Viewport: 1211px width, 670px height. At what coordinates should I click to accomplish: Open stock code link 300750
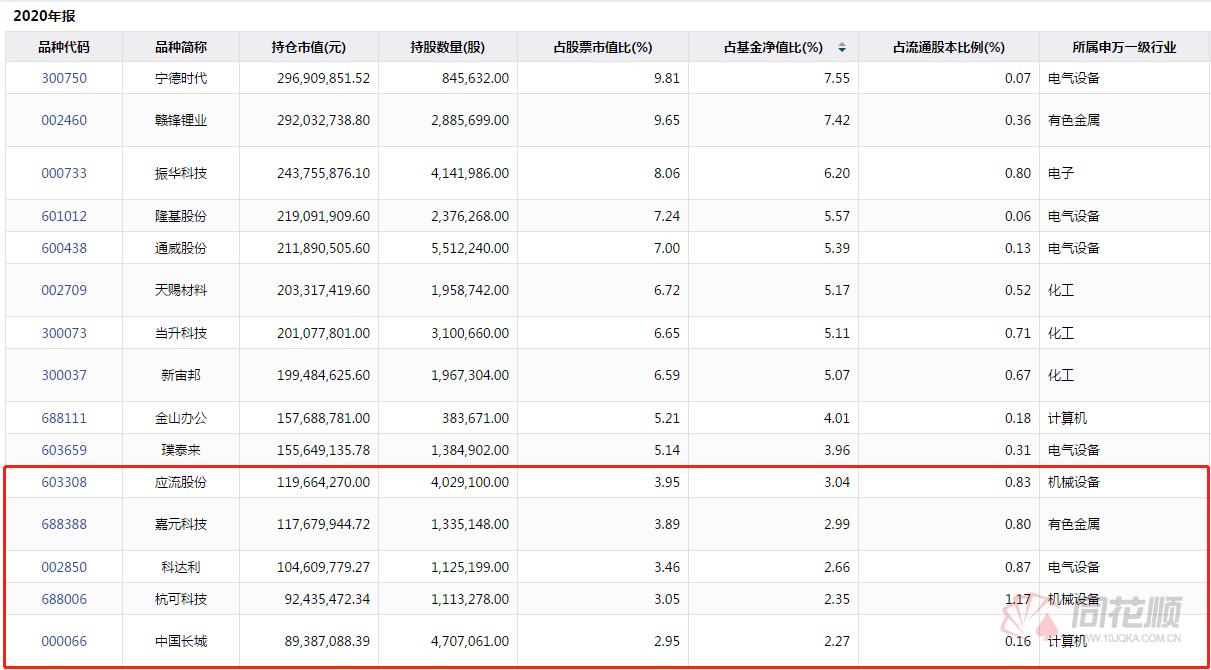(64, 78)
